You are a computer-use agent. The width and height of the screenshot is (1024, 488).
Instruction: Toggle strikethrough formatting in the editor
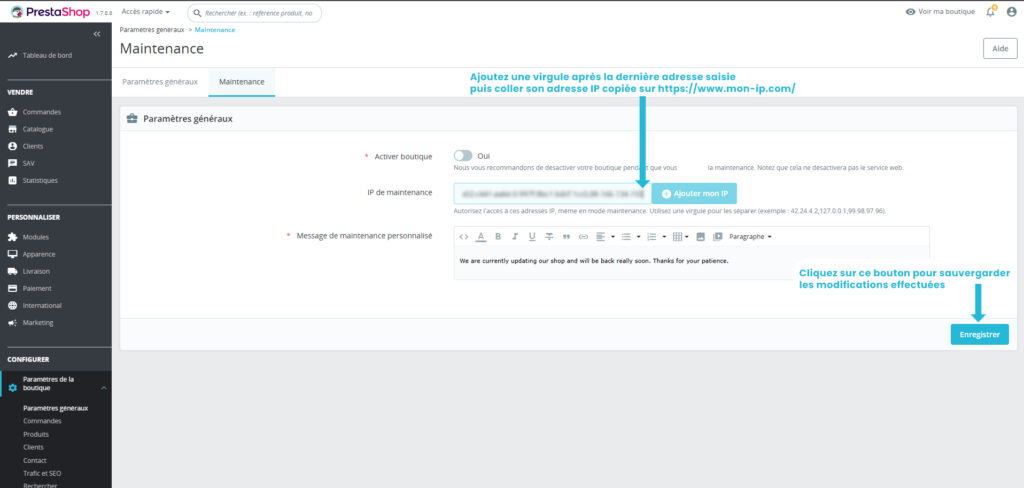(x=549, y=236)
